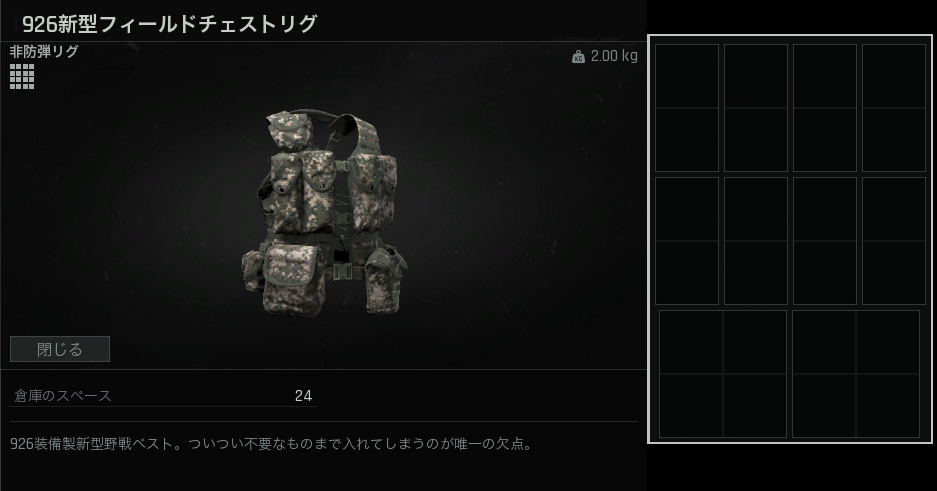
Task: Click the grid layout icon under 非防弾リグ
Action: pyautogui.click(x=22, y=76)
